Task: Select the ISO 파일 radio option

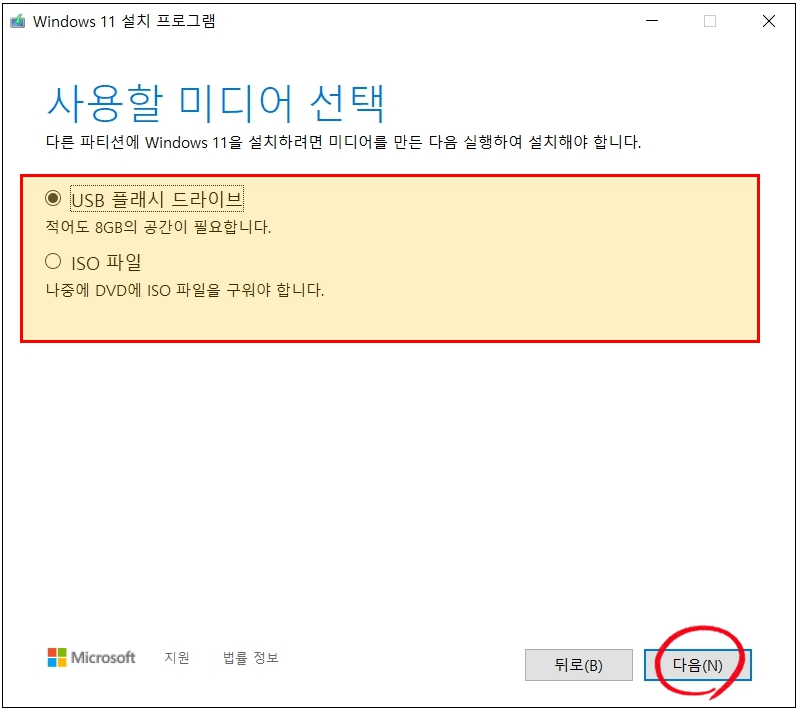Action: 53,261
